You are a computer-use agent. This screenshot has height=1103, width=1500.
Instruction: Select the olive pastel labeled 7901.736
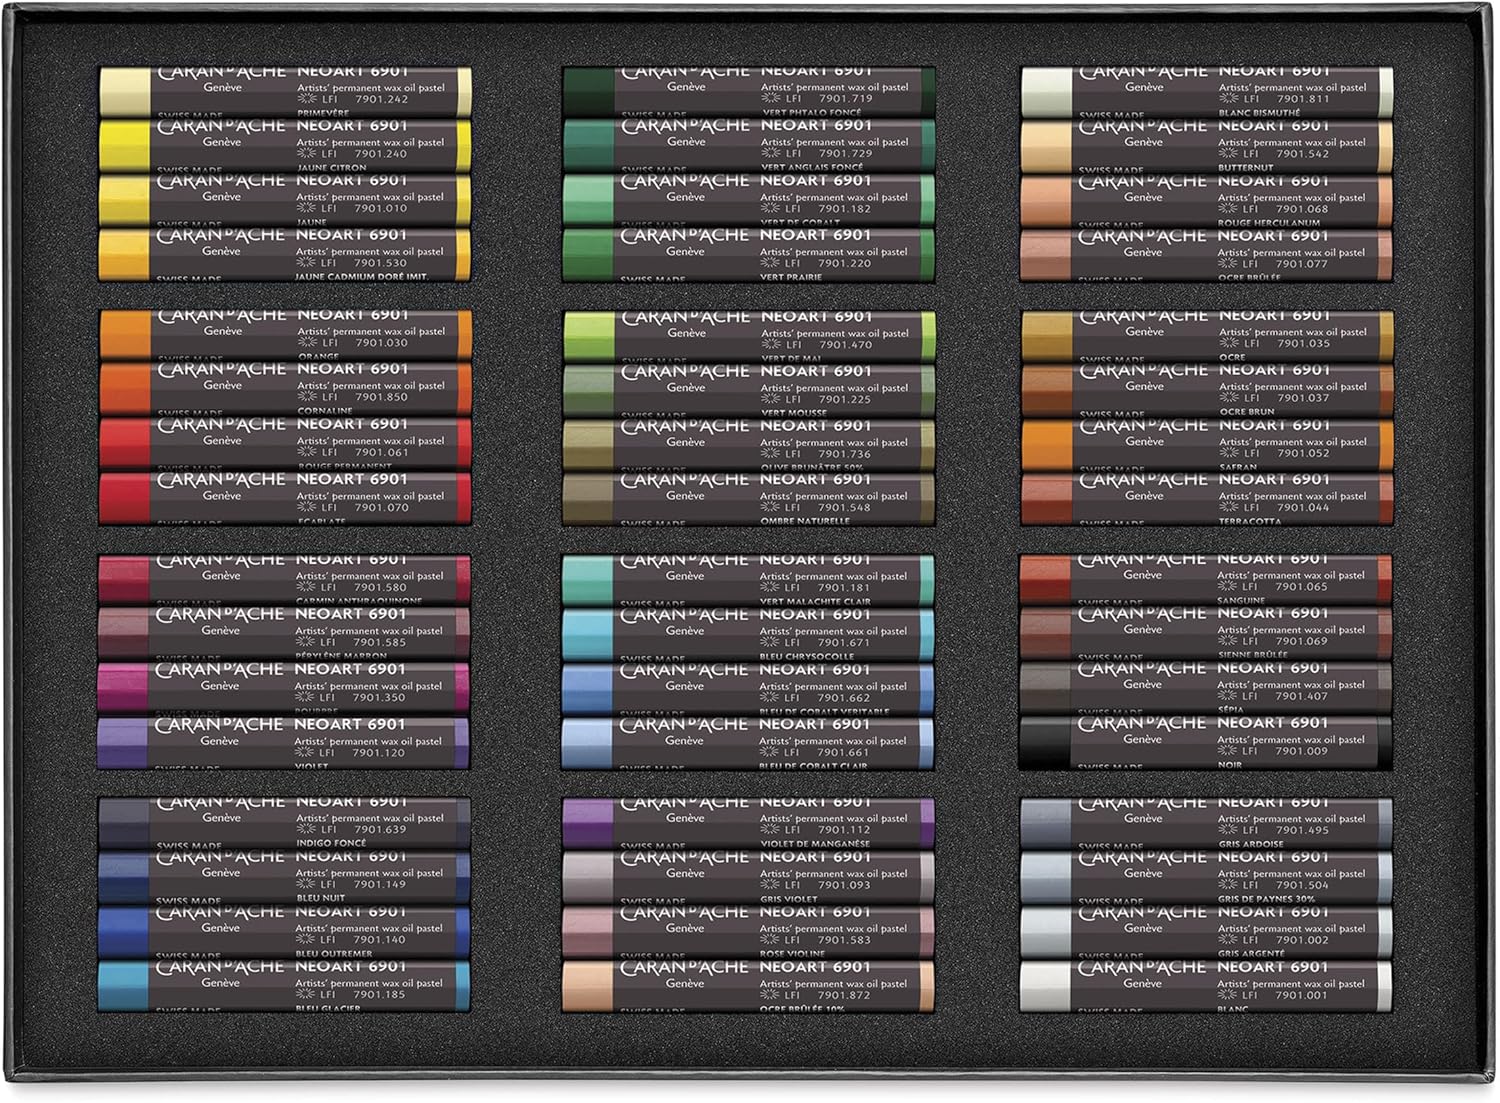tap(749, 445)
